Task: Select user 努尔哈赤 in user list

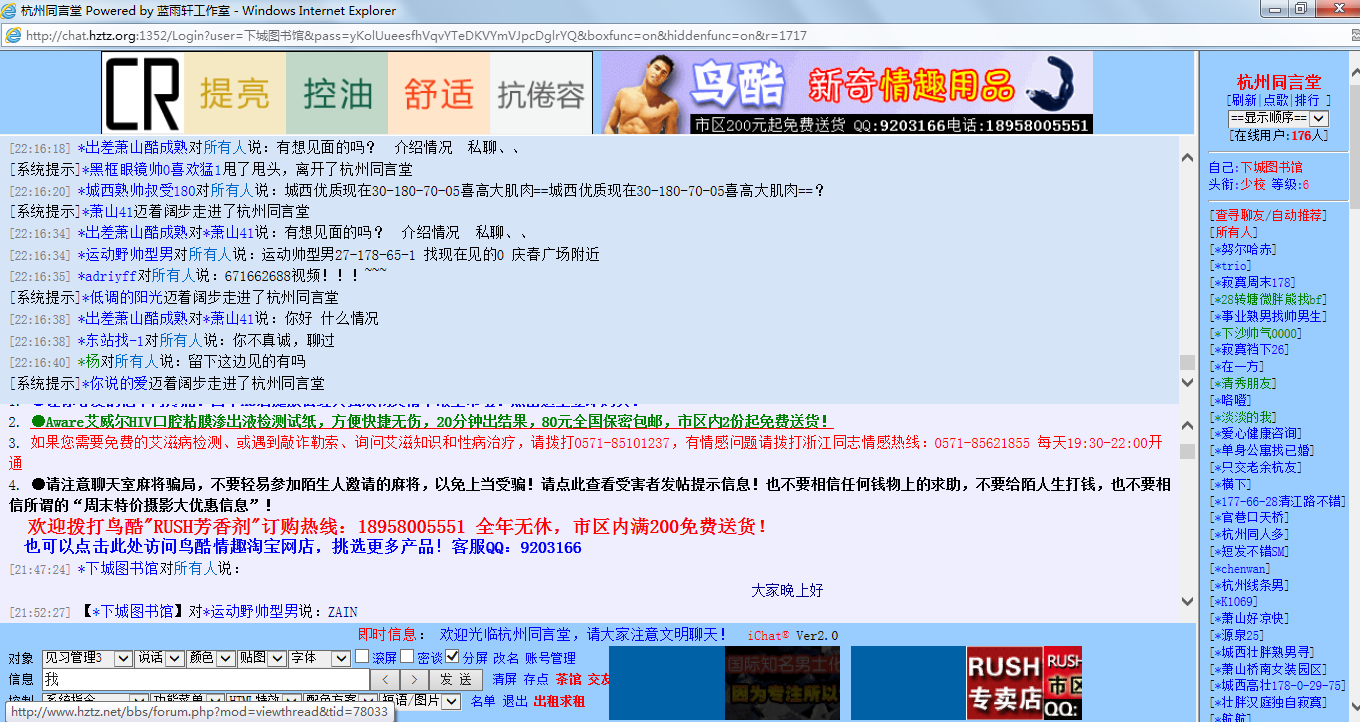Action: tap(1241, 249)
